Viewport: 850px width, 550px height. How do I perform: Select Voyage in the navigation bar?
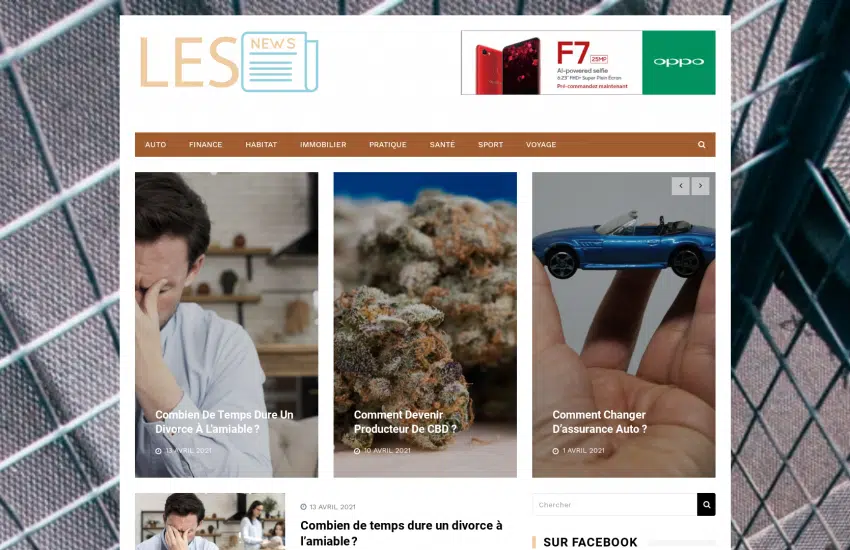click(x=541, y=145)
